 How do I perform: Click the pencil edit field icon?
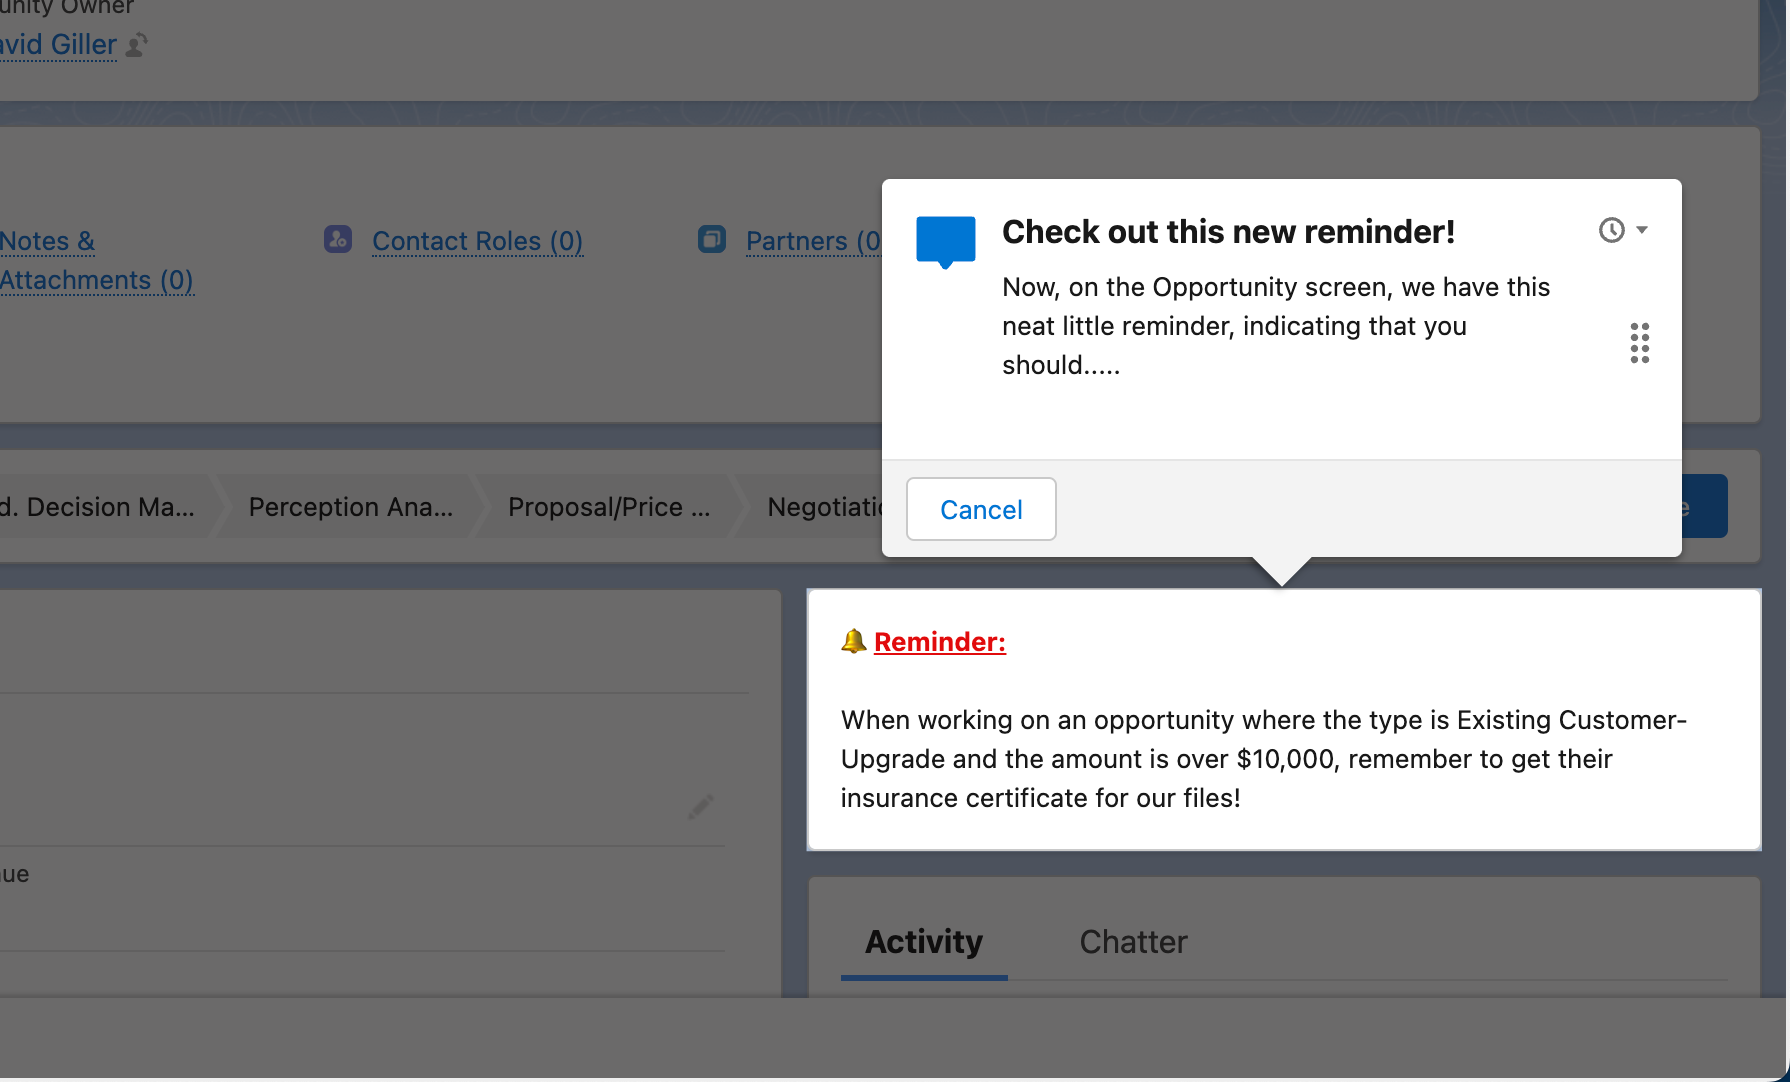pyautogui.click(x=700, y=806)
